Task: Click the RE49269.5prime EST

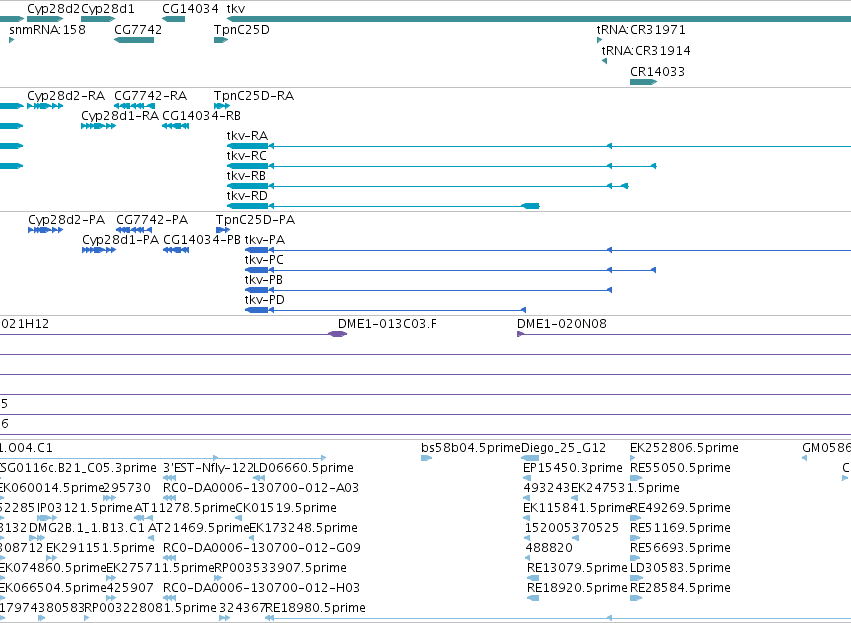Action: point(636,518)
